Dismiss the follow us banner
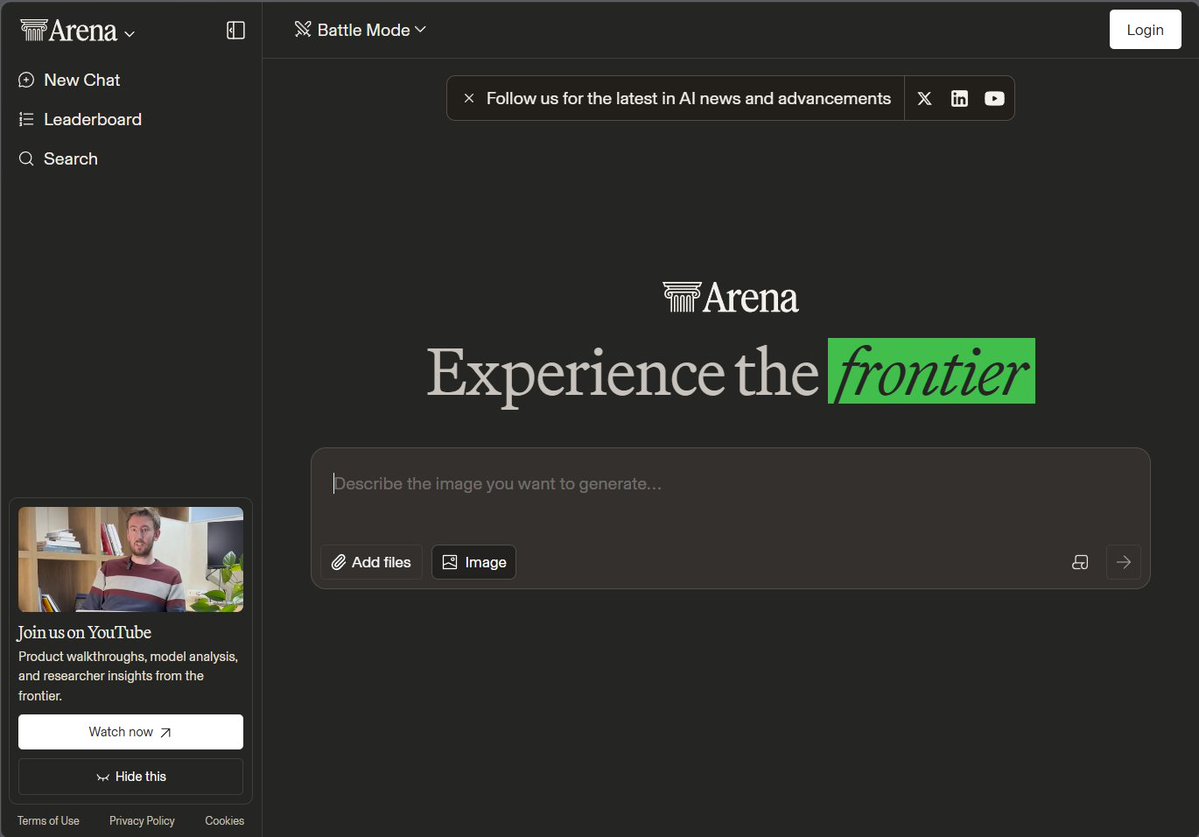Viewport: 1199px width, 837px height. (468, 98)
